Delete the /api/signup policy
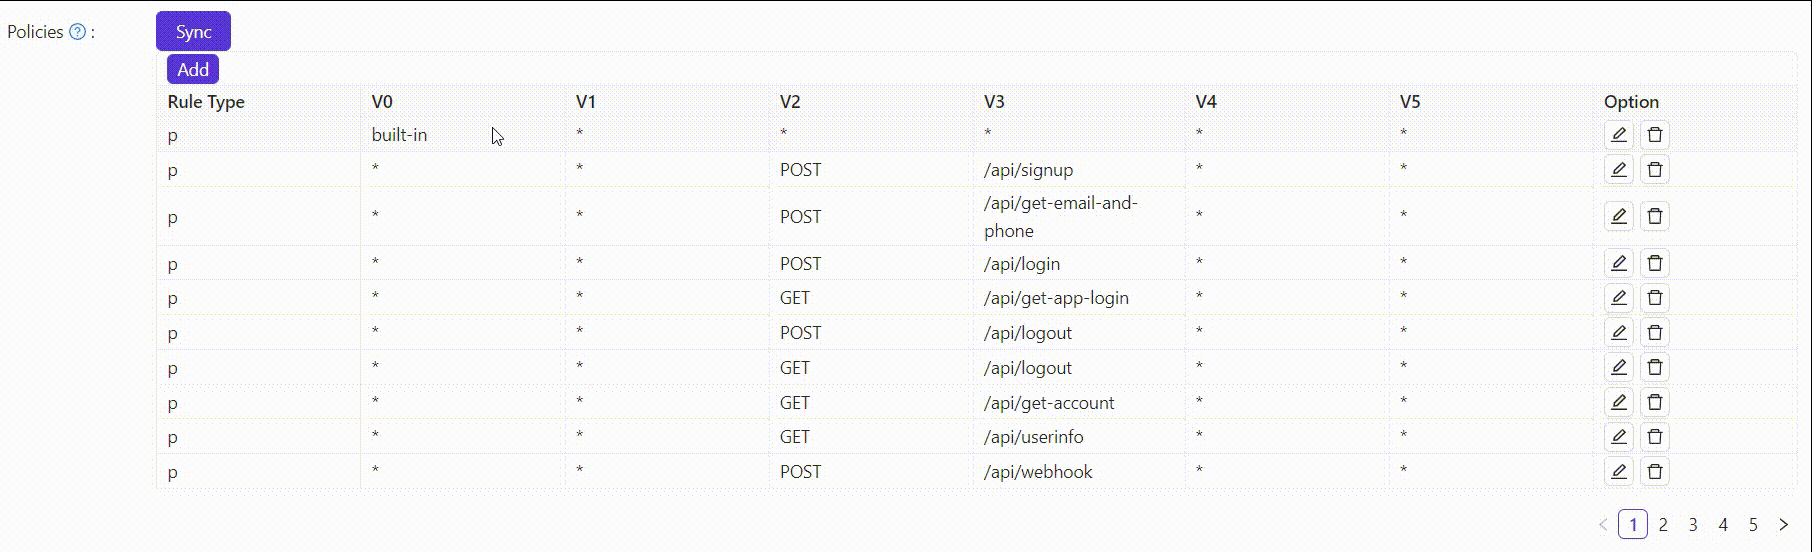Screen dimensions: 1812x552 pos(1655,170)
